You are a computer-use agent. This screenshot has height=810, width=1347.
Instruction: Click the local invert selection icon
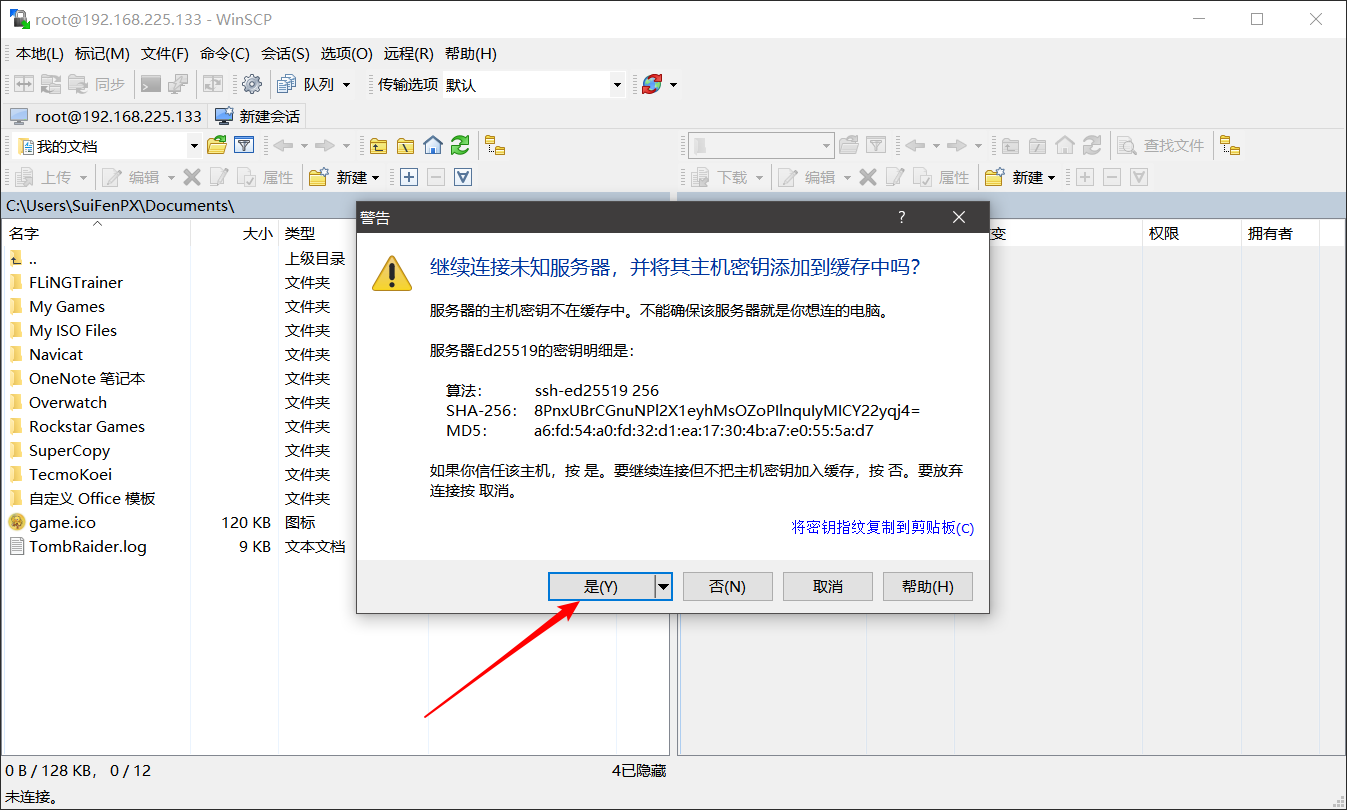463,177
